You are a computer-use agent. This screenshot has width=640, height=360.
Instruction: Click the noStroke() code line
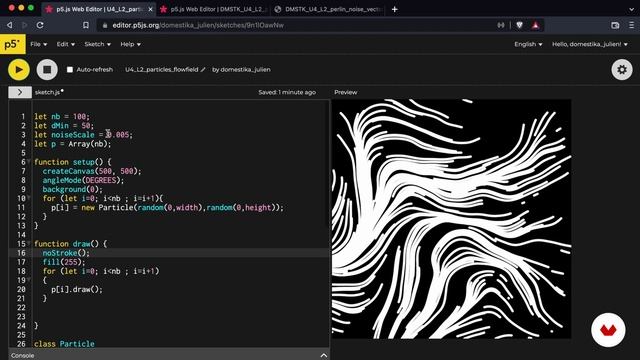[x=66, y=253]
